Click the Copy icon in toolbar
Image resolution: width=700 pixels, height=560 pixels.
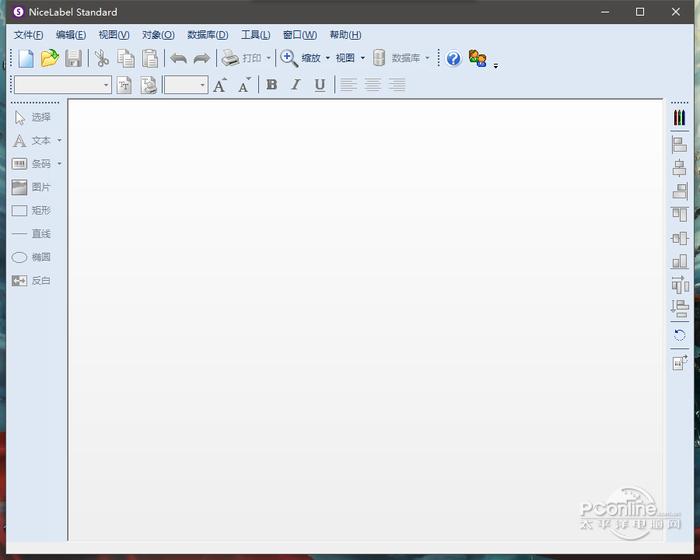(x=126, y=59)
